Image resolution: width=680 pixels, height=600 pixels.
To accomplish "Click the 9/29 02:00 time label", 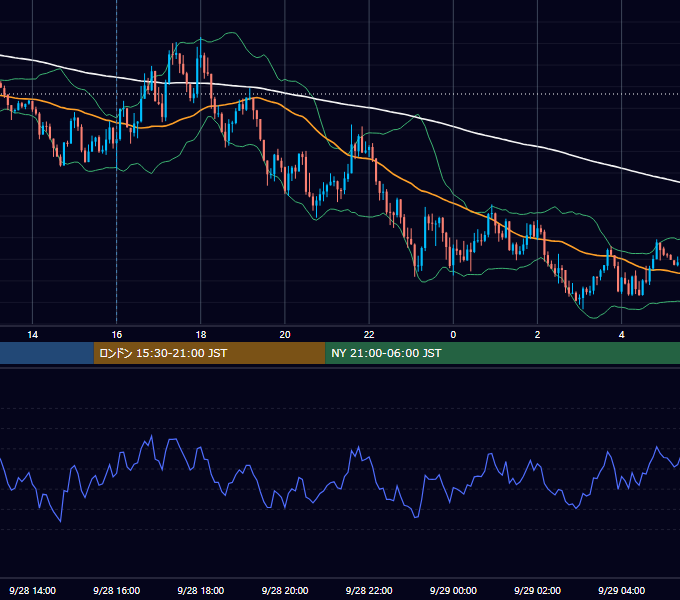I will pyautogui.click(x=537, y=590).
